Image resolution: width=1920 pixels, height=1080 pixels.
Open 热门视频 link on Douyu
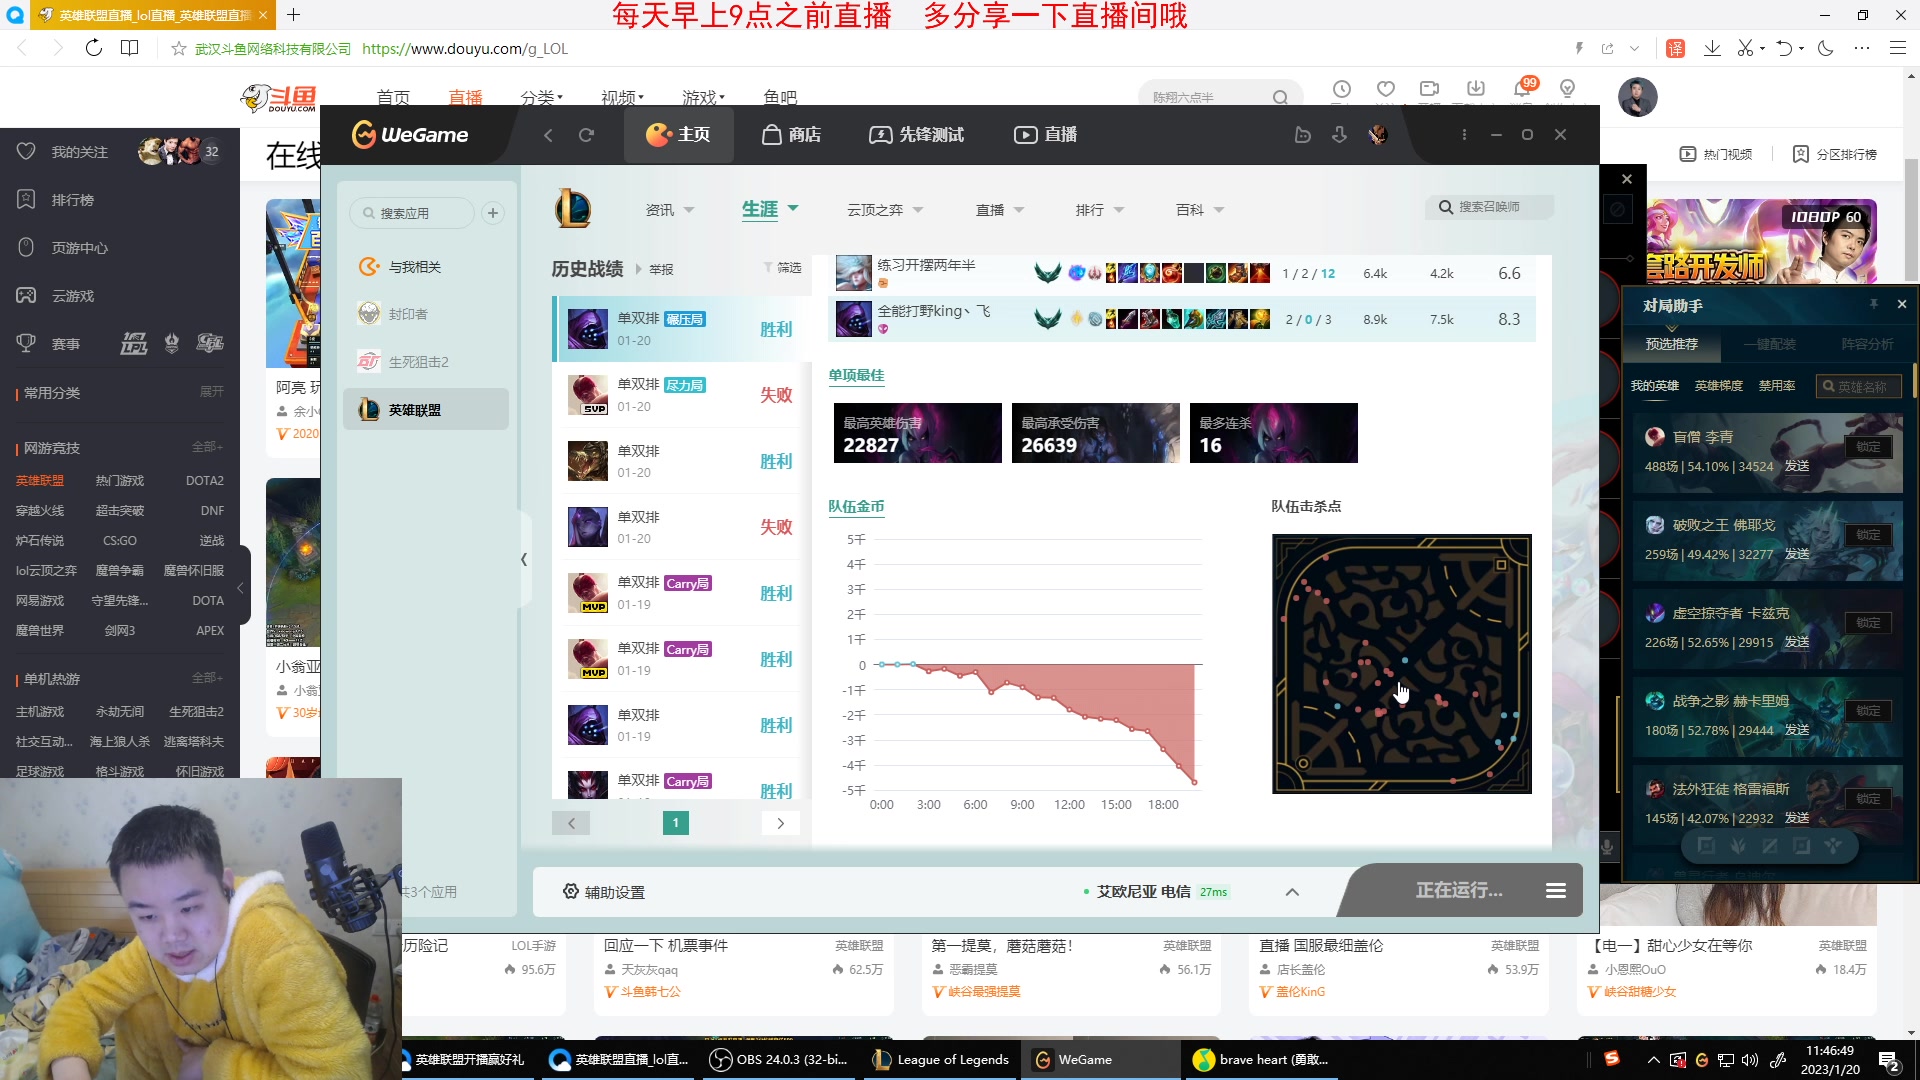(x=1716, y=154)
